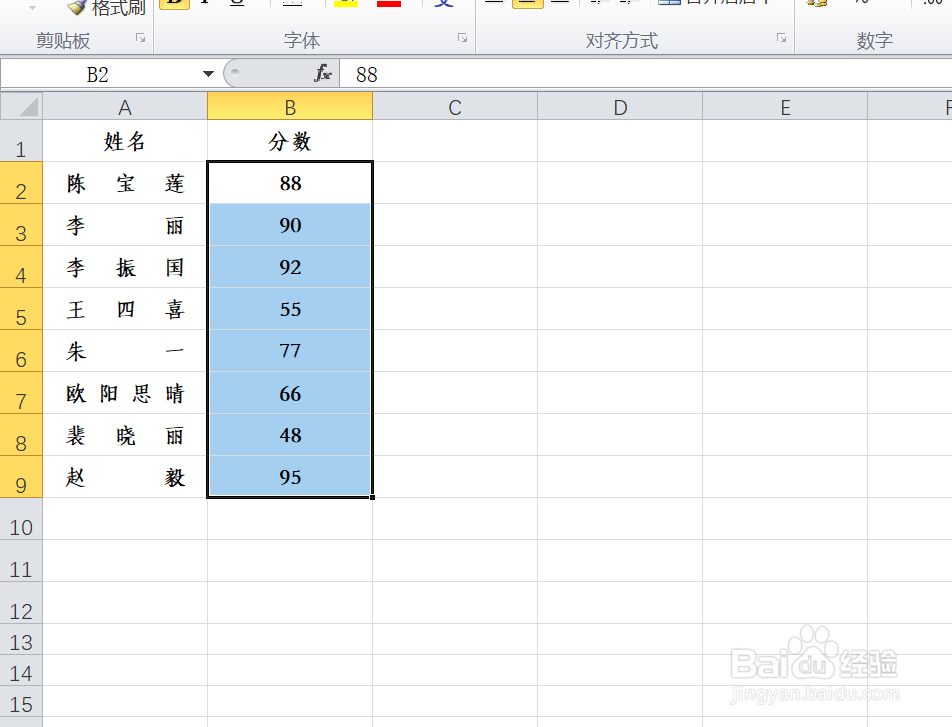Click the 姓名 header cell
The height and width of the screenshot is (727, 952).
(x=125, y=141)
